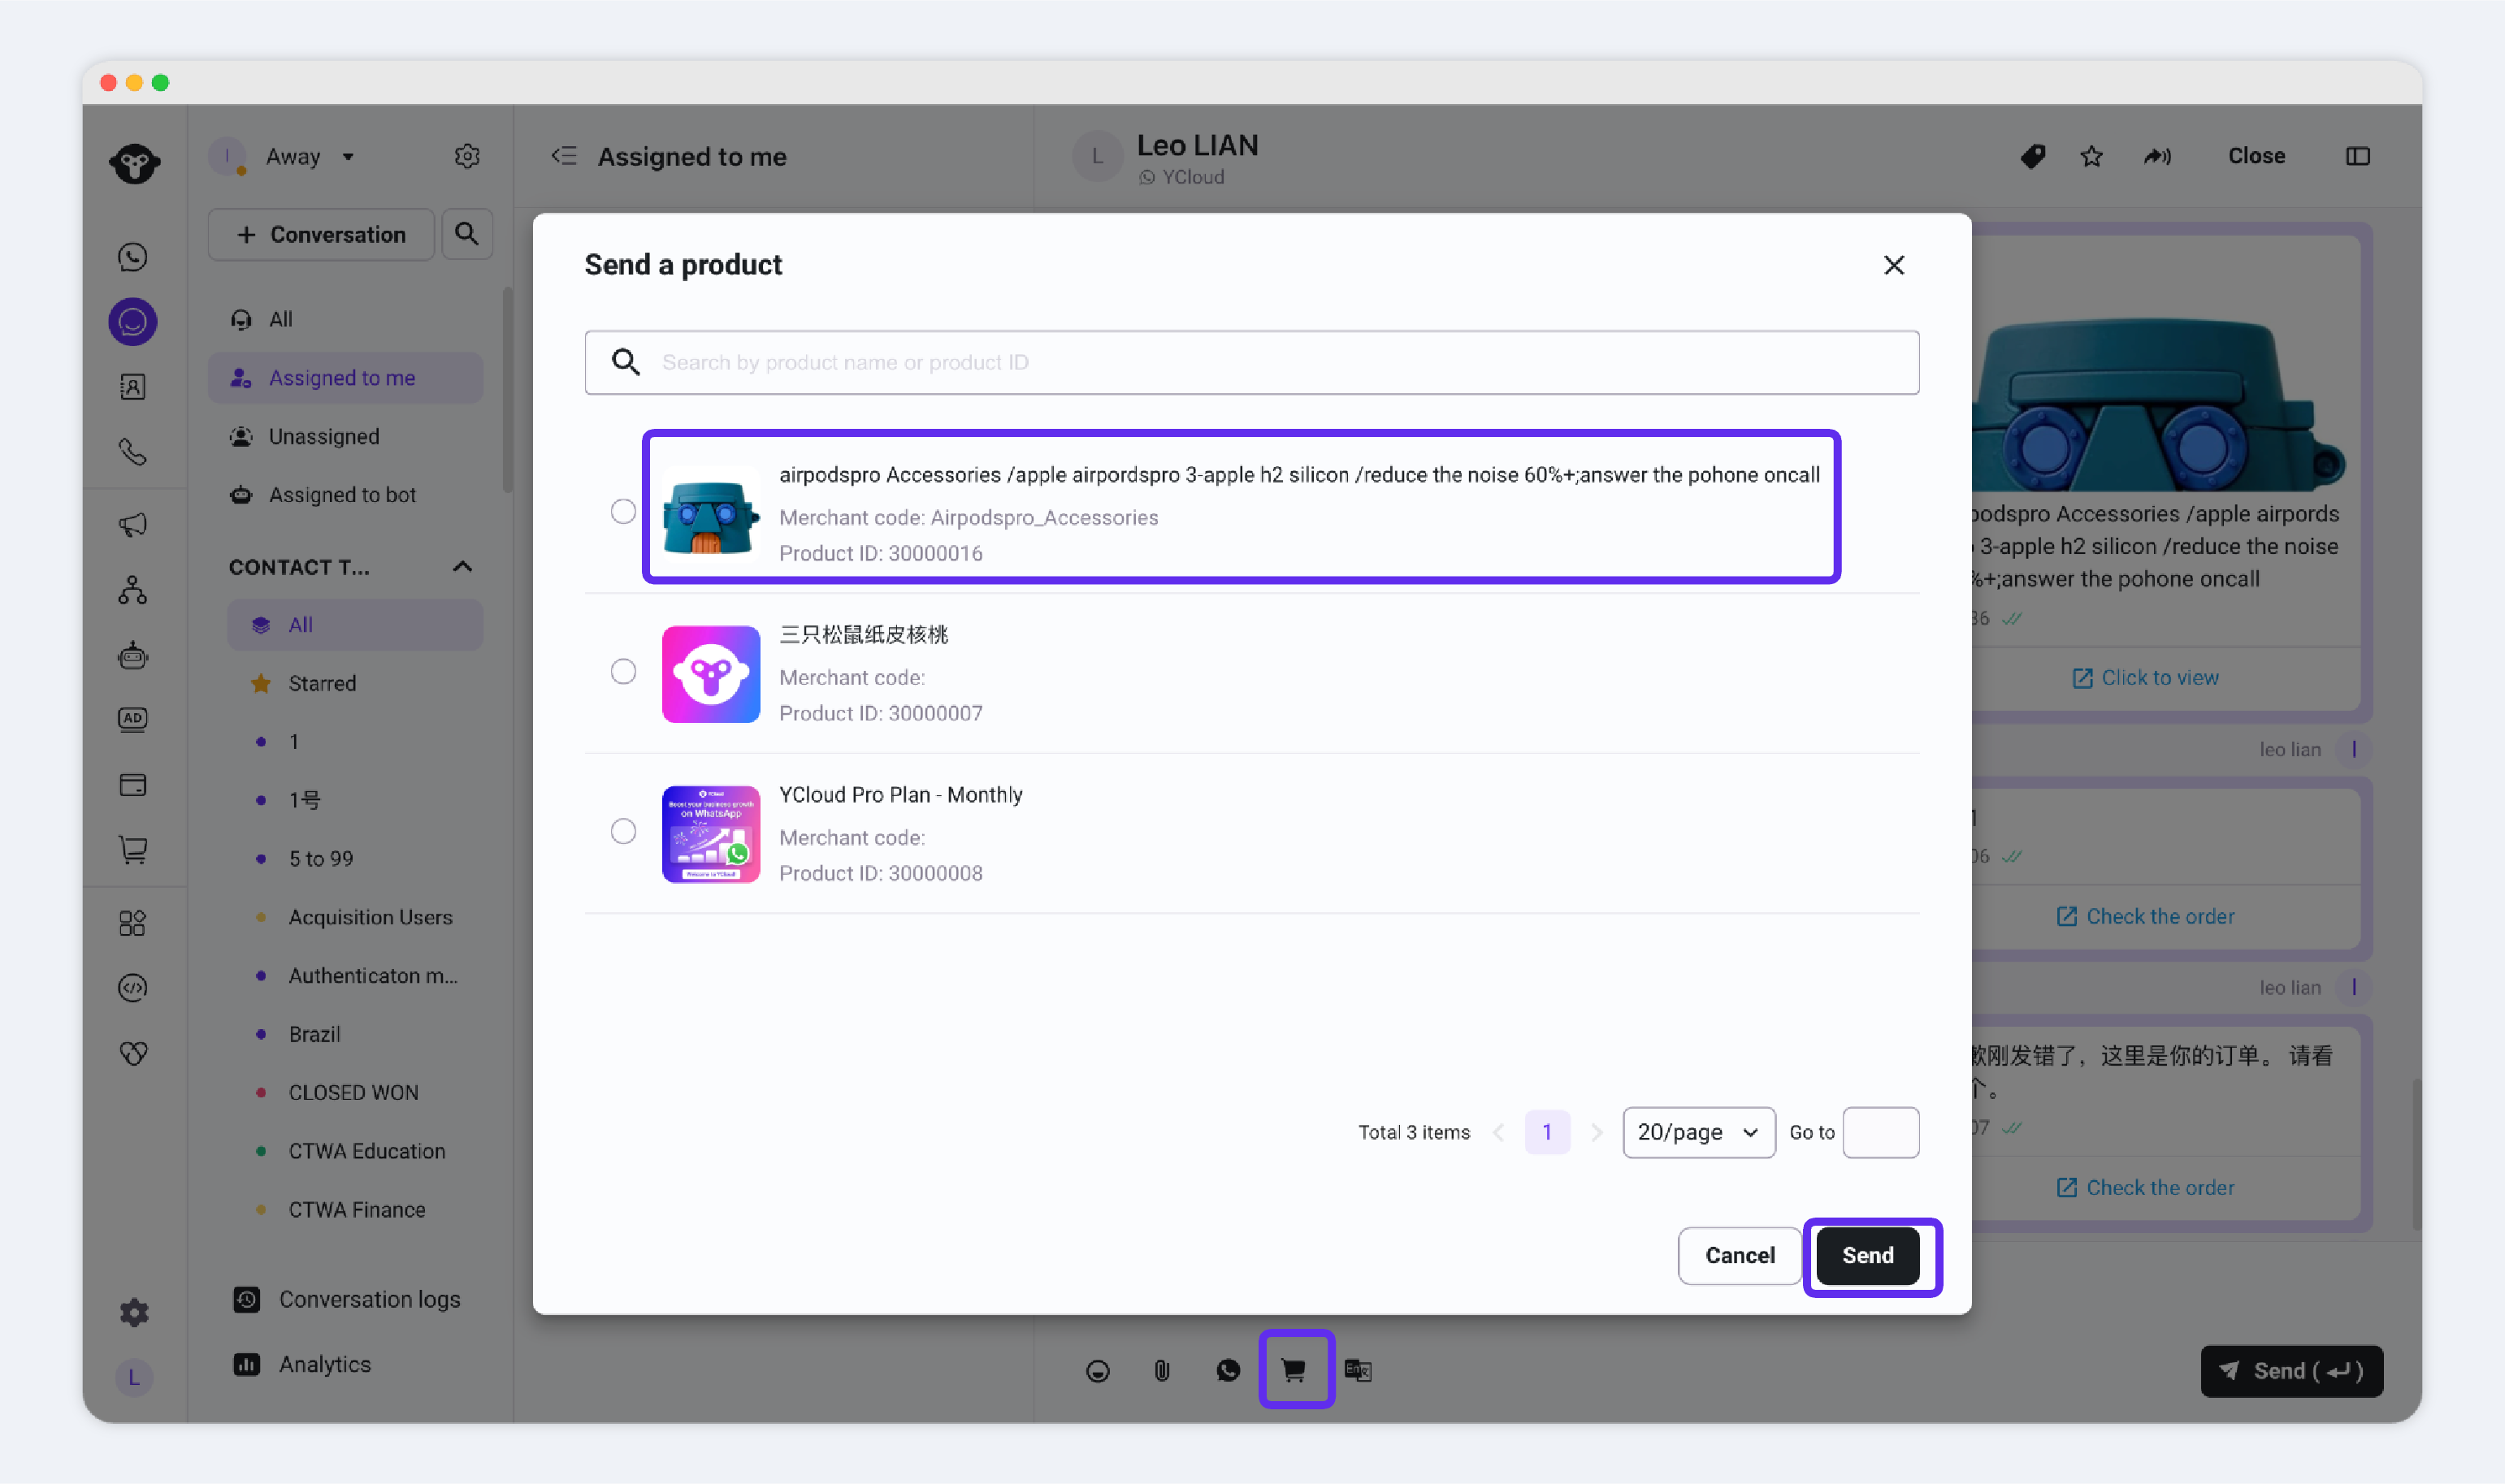Open WhatsApp template icon in composer
Viewport: 2505px width, 1484px height.
click(1228, 1370)
